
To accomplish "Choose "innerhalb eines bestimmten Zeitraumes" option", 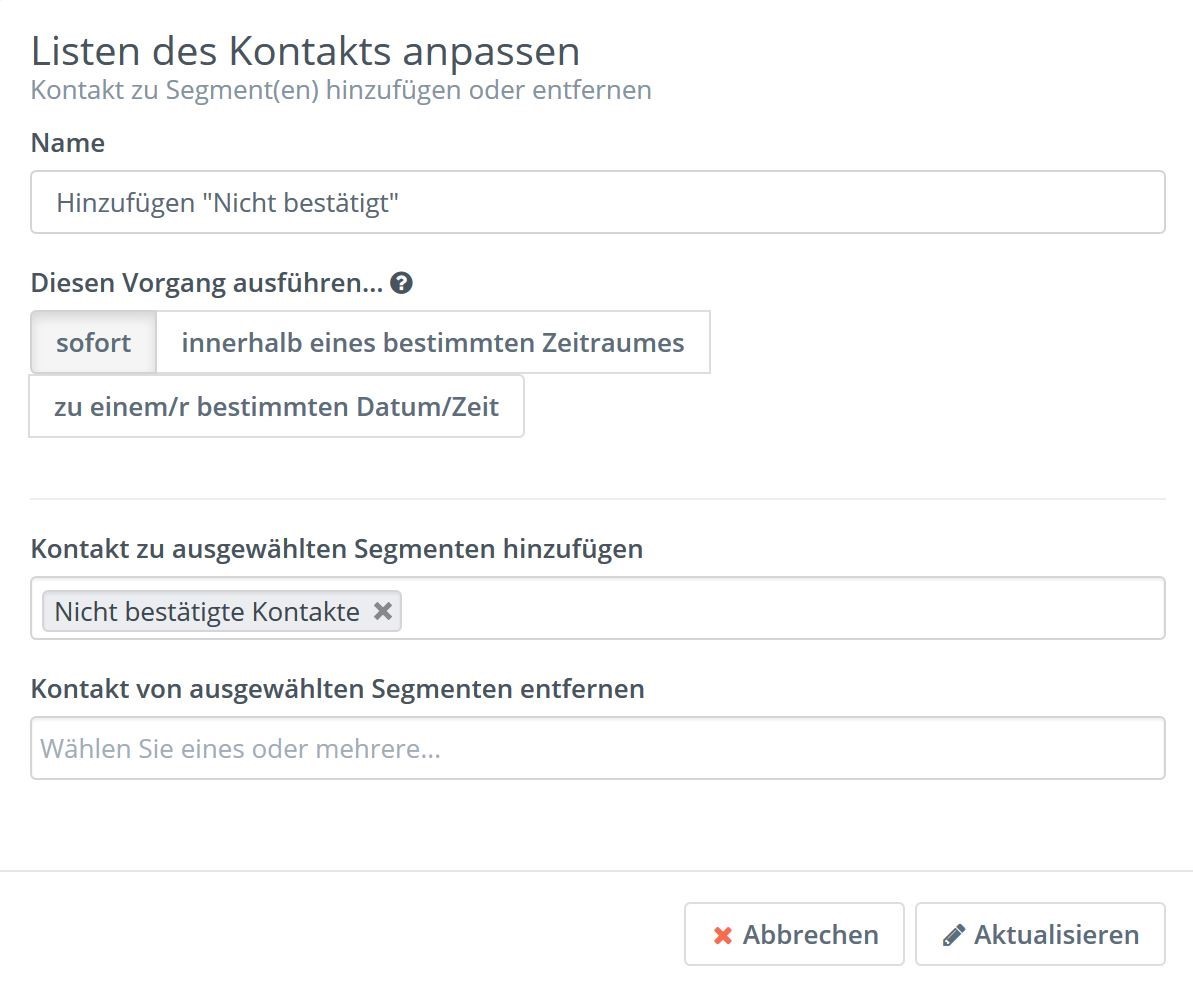I will click(x=432, y=343).
